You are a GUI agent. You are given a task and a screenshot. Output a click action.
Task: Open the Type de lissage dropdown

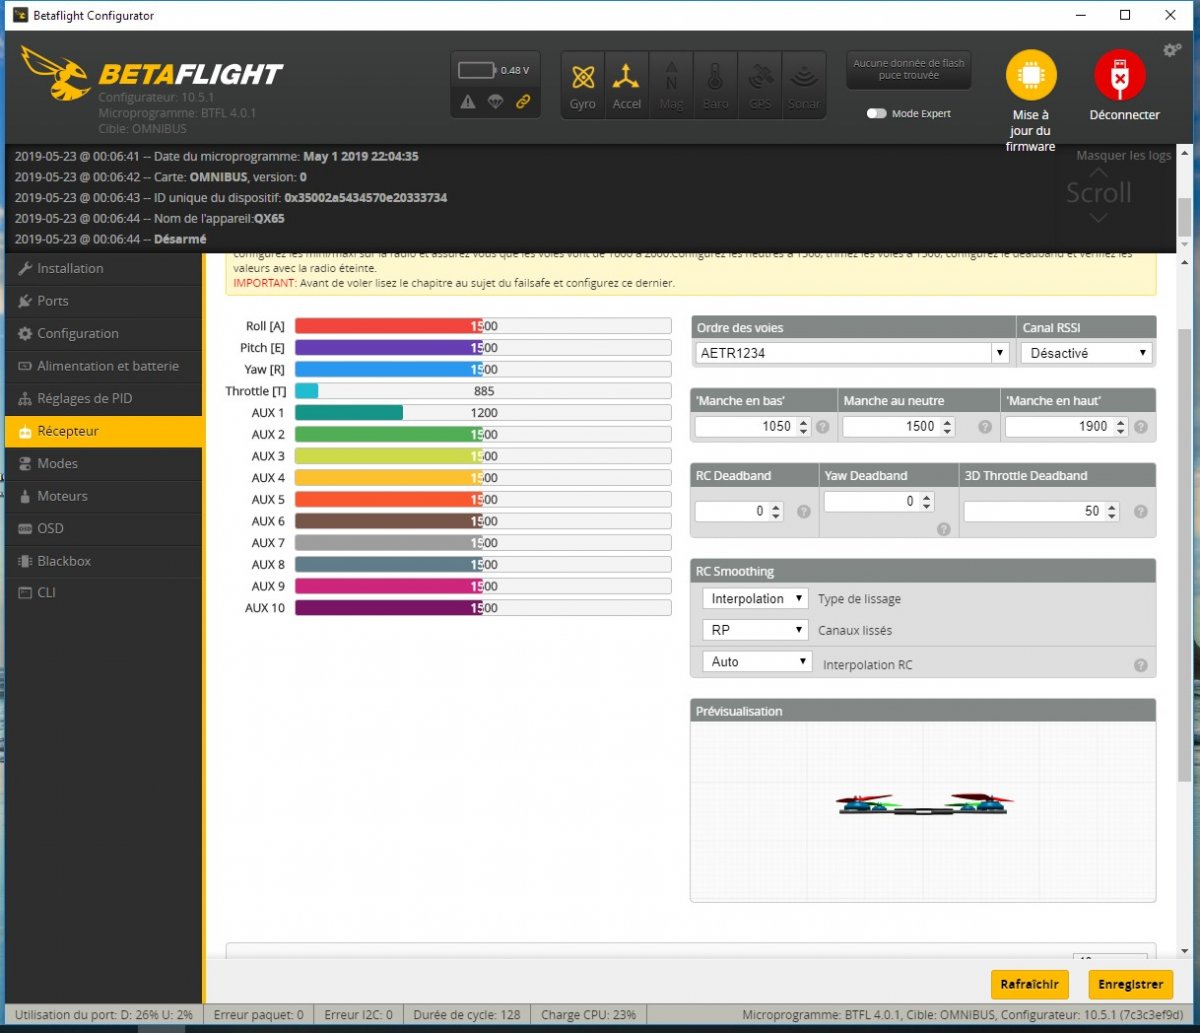[x=755, y=599]
